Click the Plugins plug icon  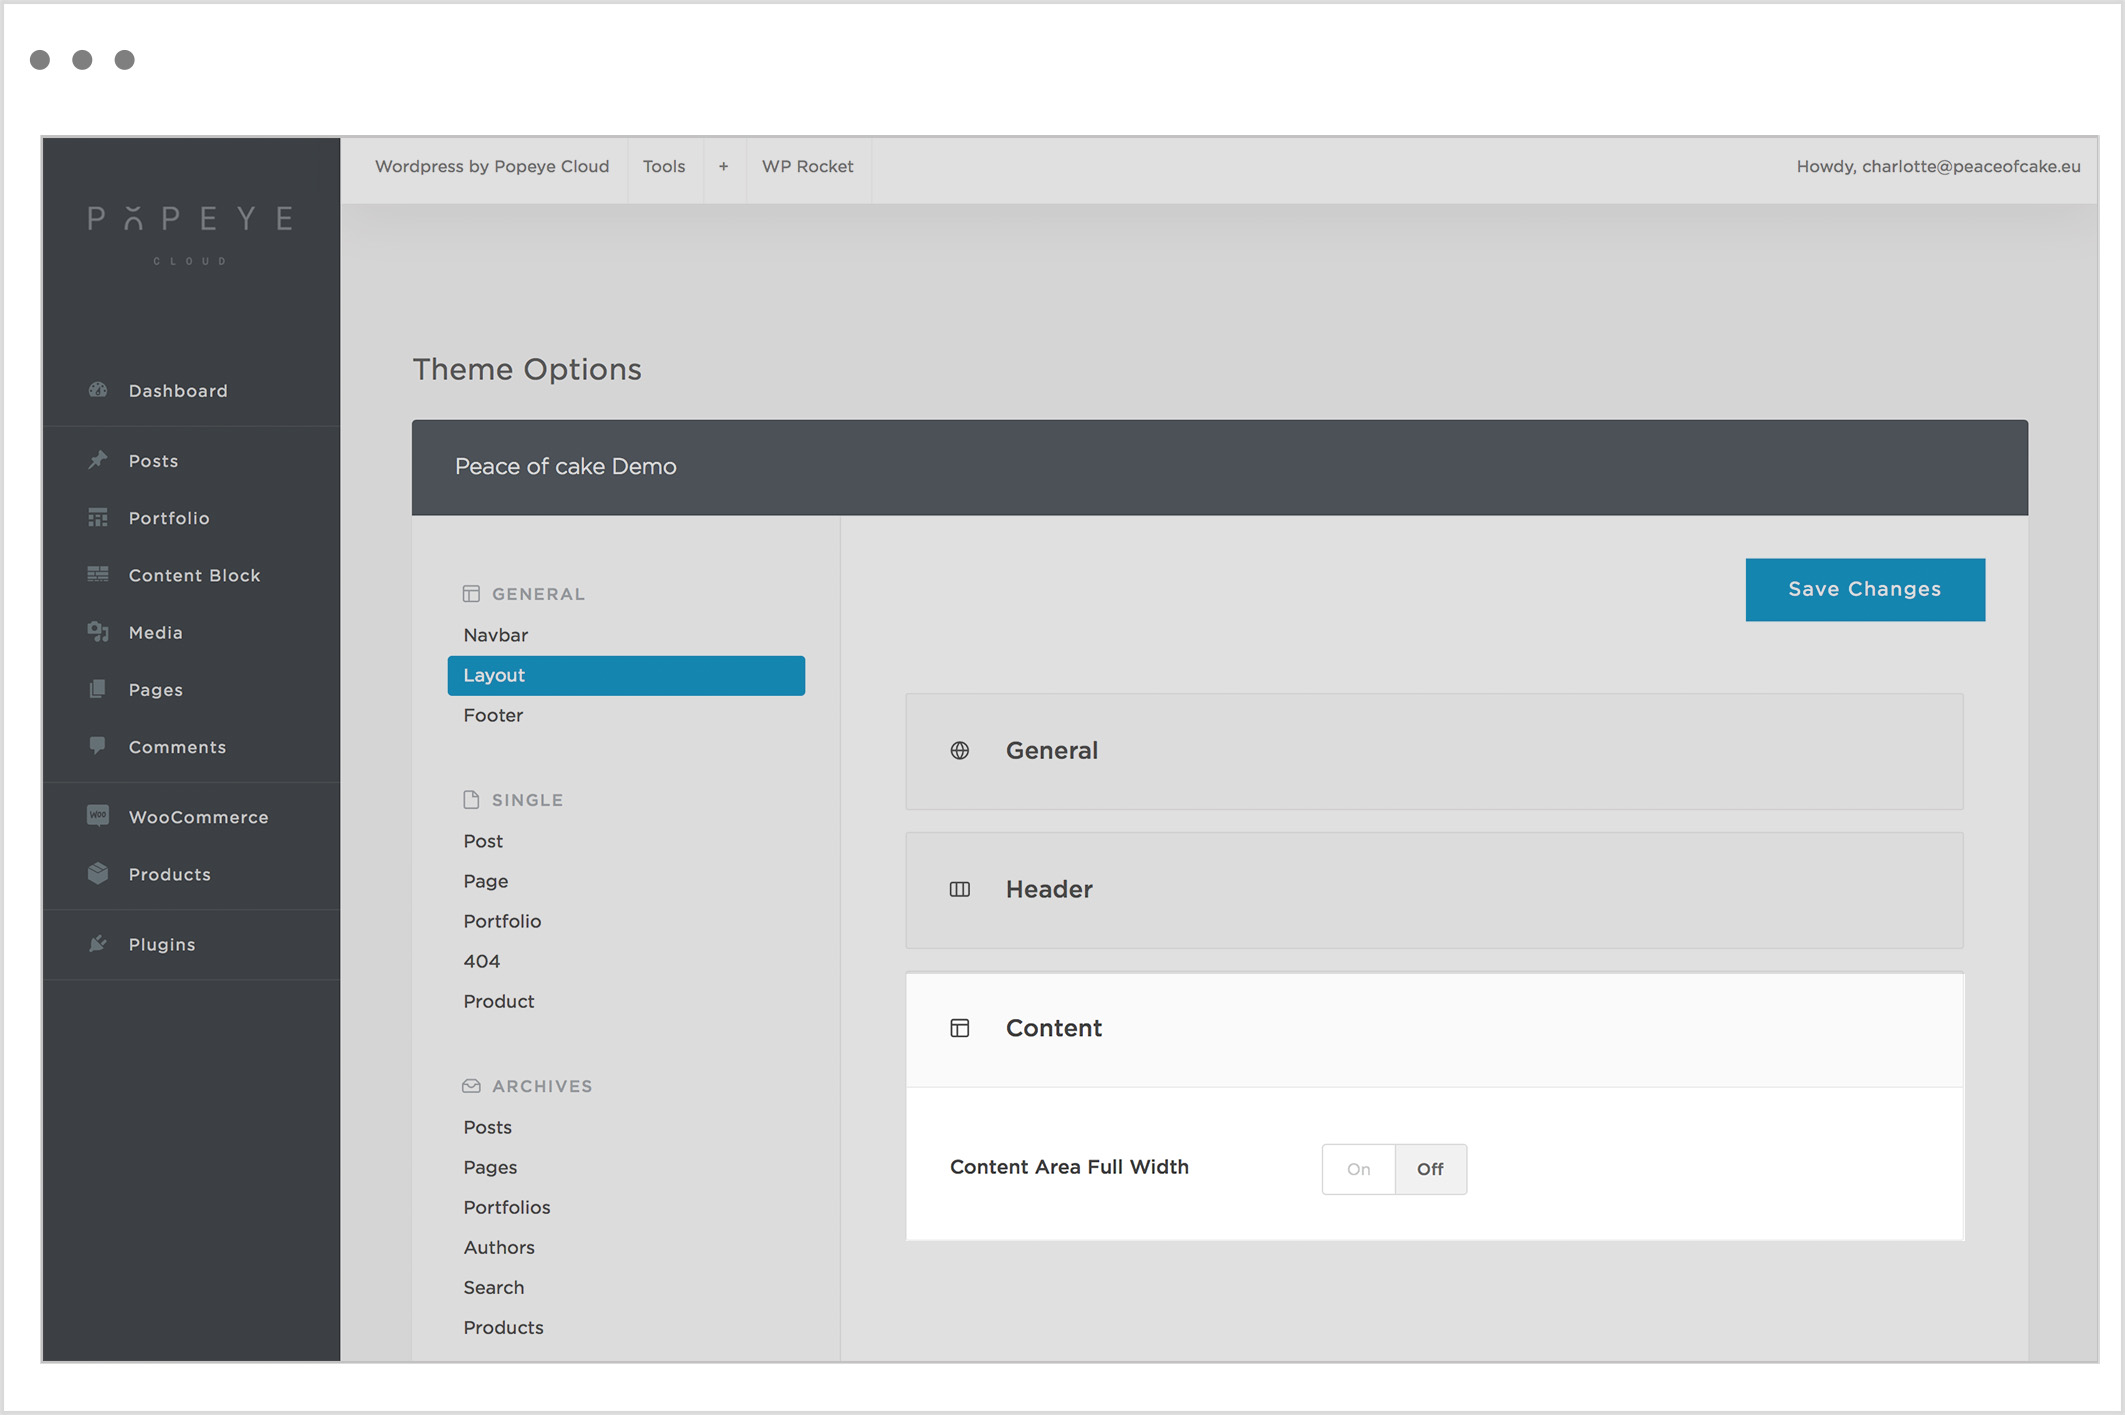[98, 943]
